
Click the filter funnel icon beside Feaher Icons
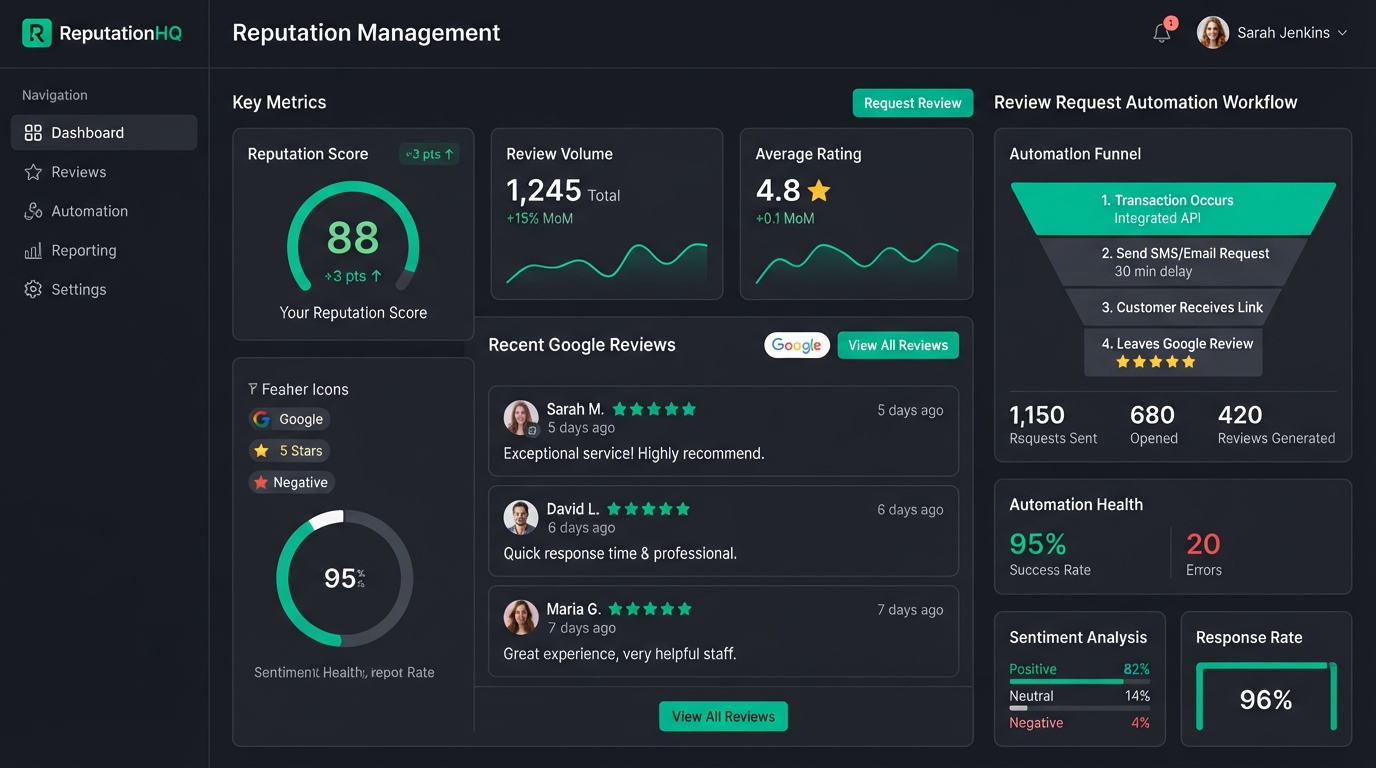point(253,389)
